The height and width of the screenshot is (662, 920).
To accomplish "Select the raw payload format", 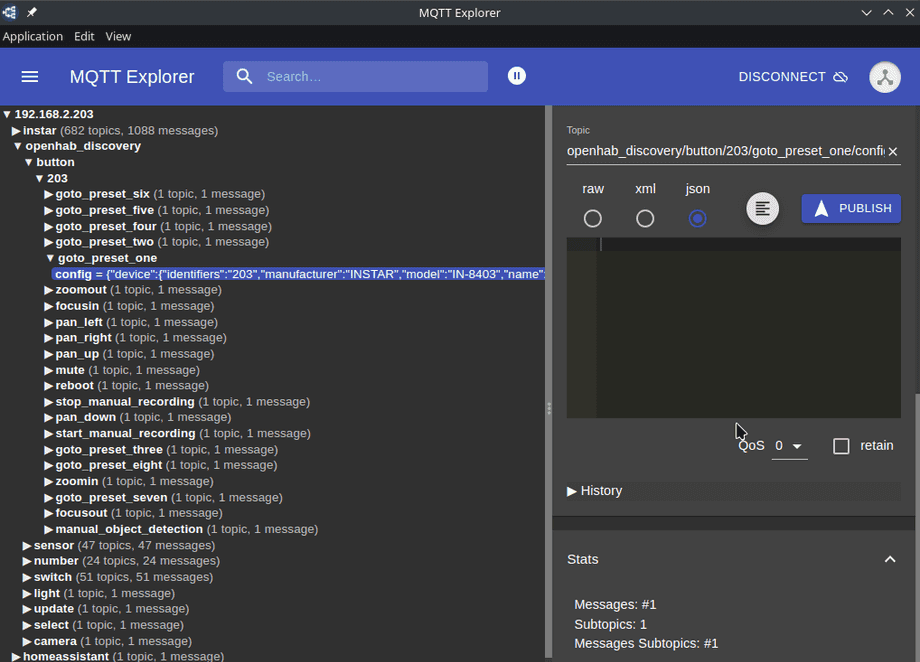I will pos(592,218).
